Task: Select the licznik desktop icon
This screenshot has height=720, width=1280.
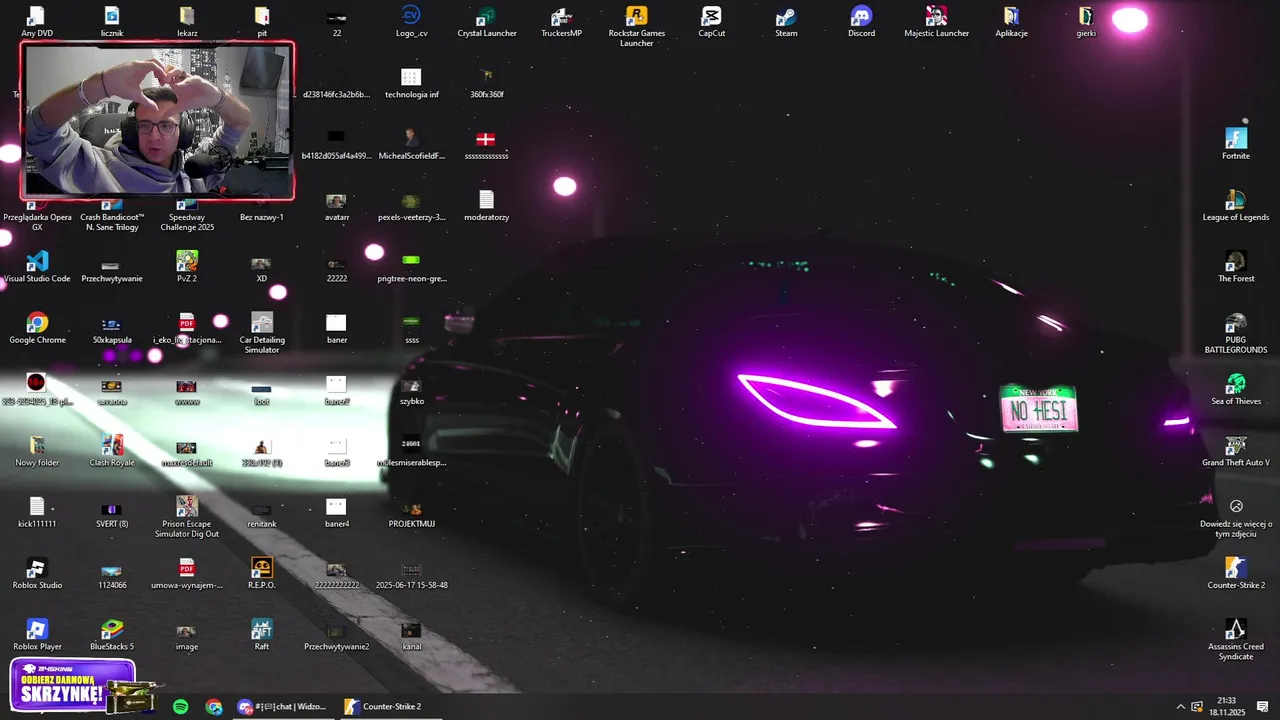Action: (x=112, y=22)
